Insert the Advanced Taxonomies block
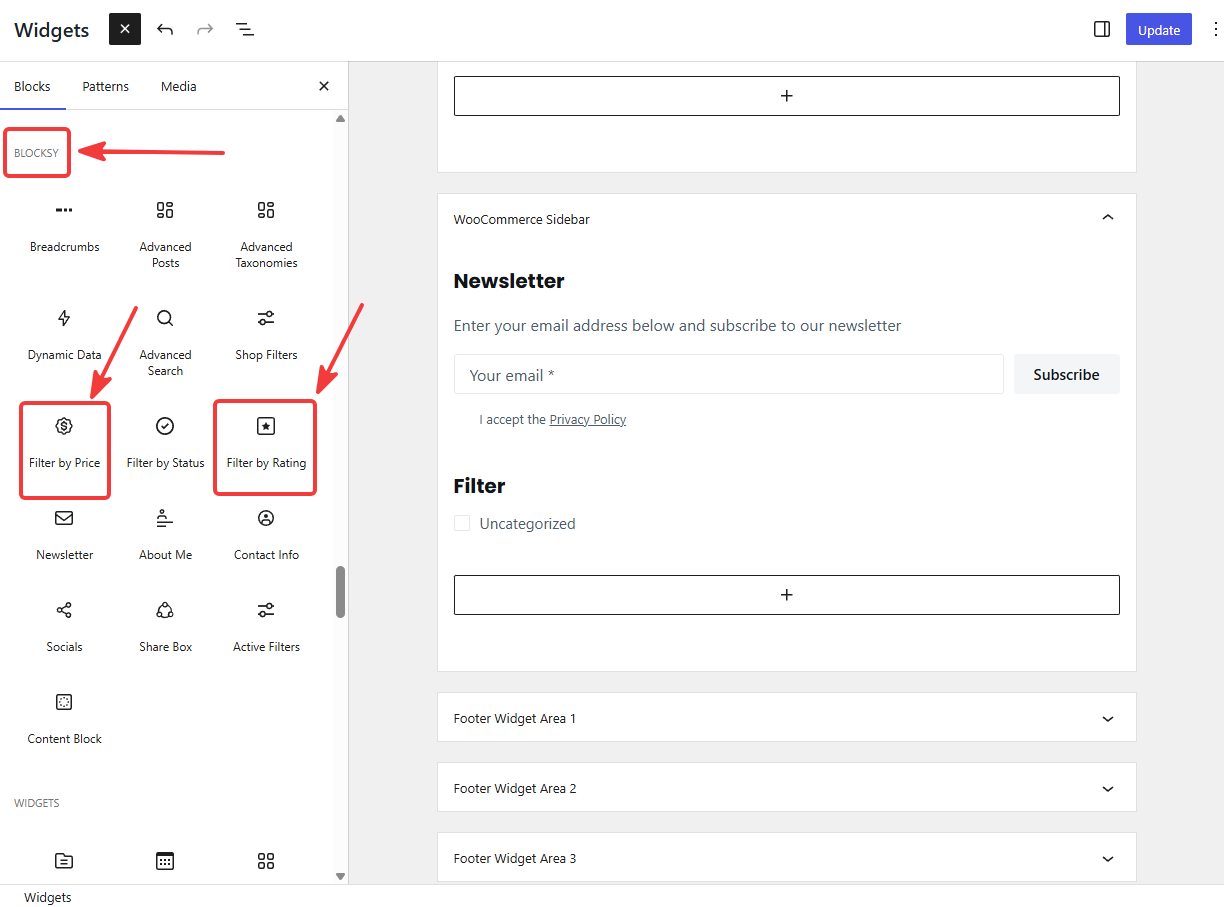Screen dimensions: 1224x907 click(266, 234)
